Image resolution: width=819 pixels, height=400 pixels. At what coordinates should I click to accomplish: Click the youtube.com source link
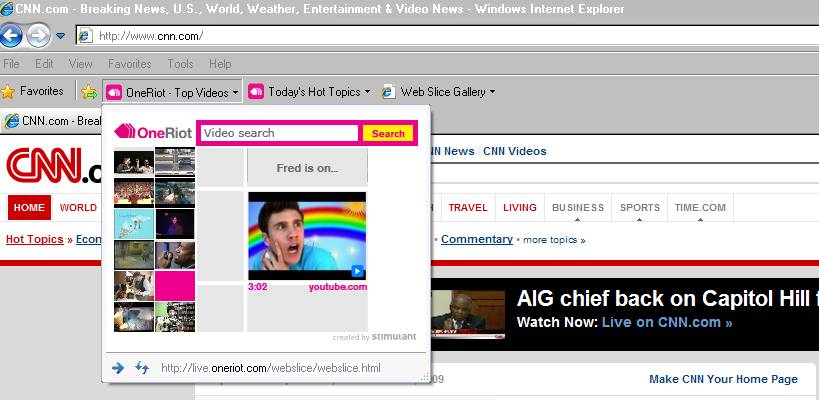[x=337, y=287]
